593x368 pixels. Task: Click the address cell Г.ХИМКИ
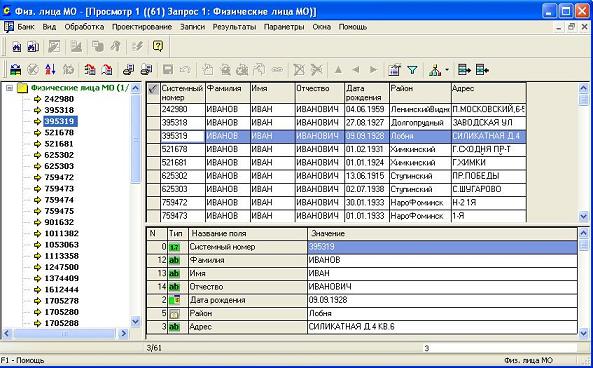tap(488, 163)
